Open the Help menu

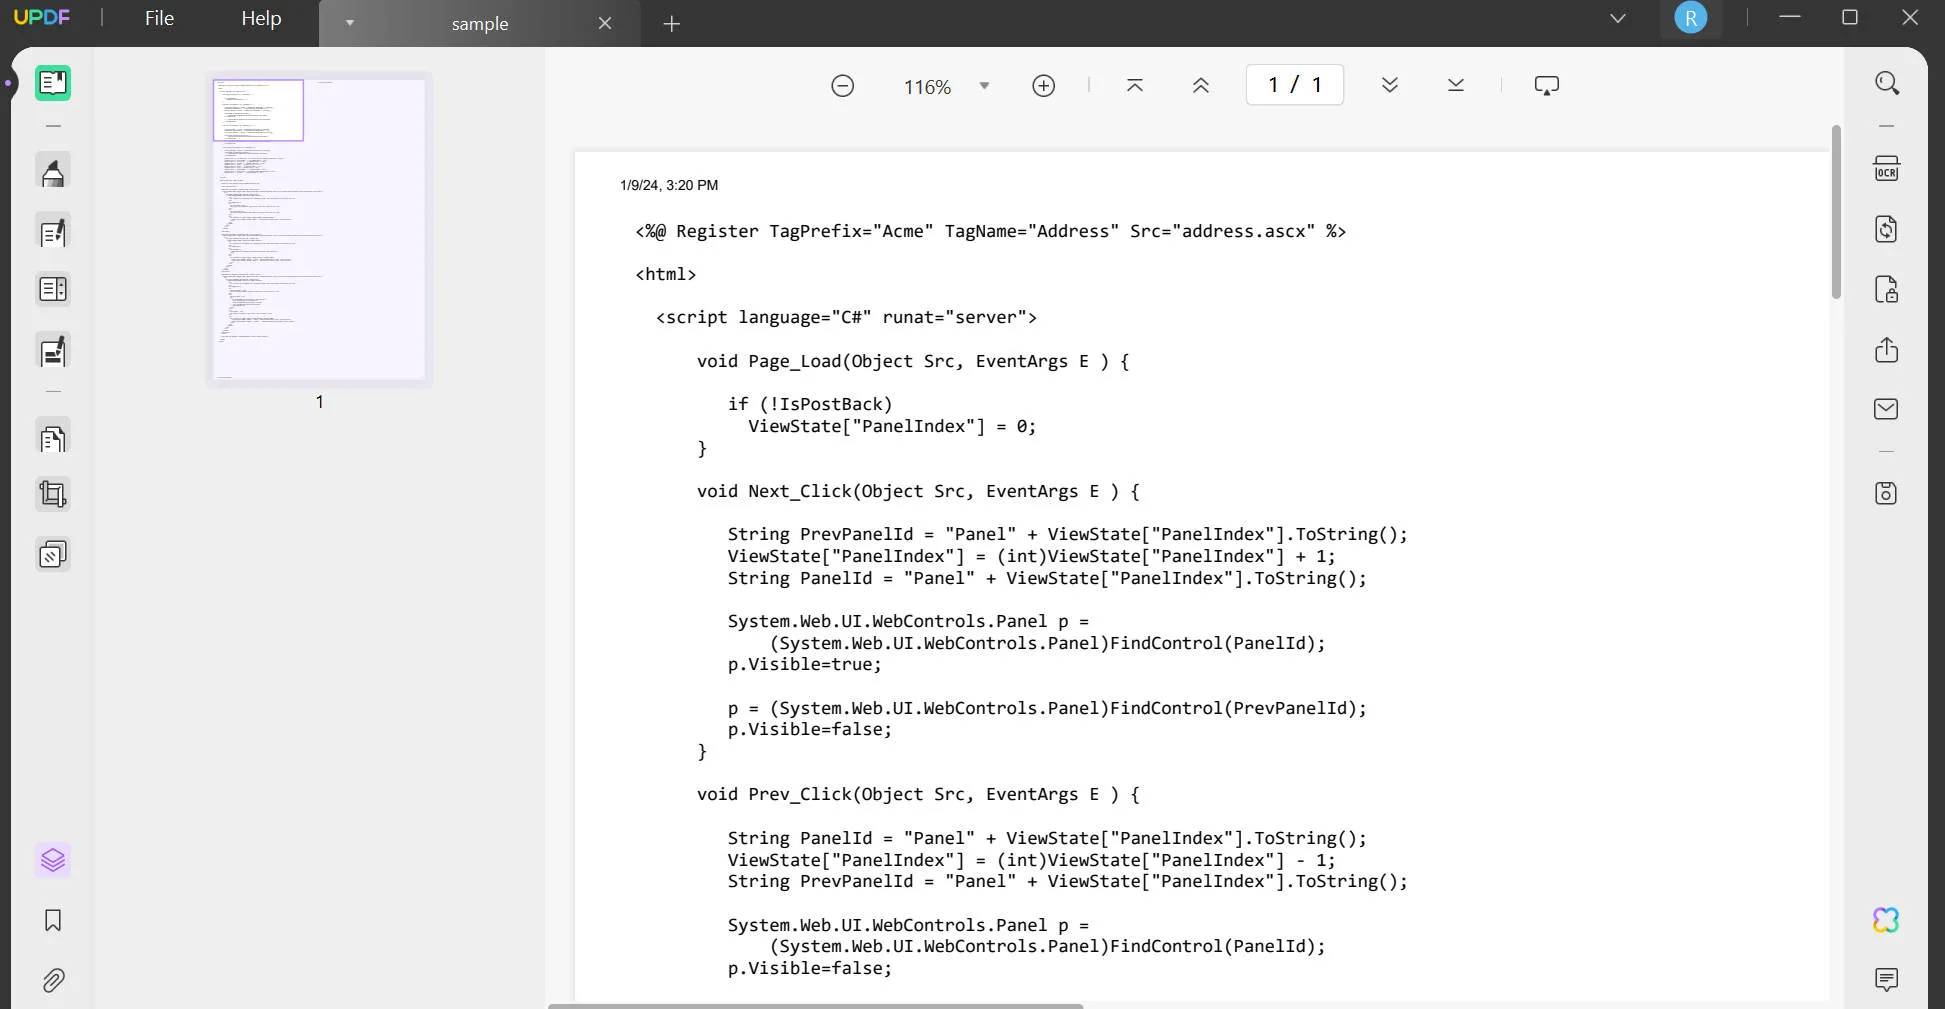261,18
